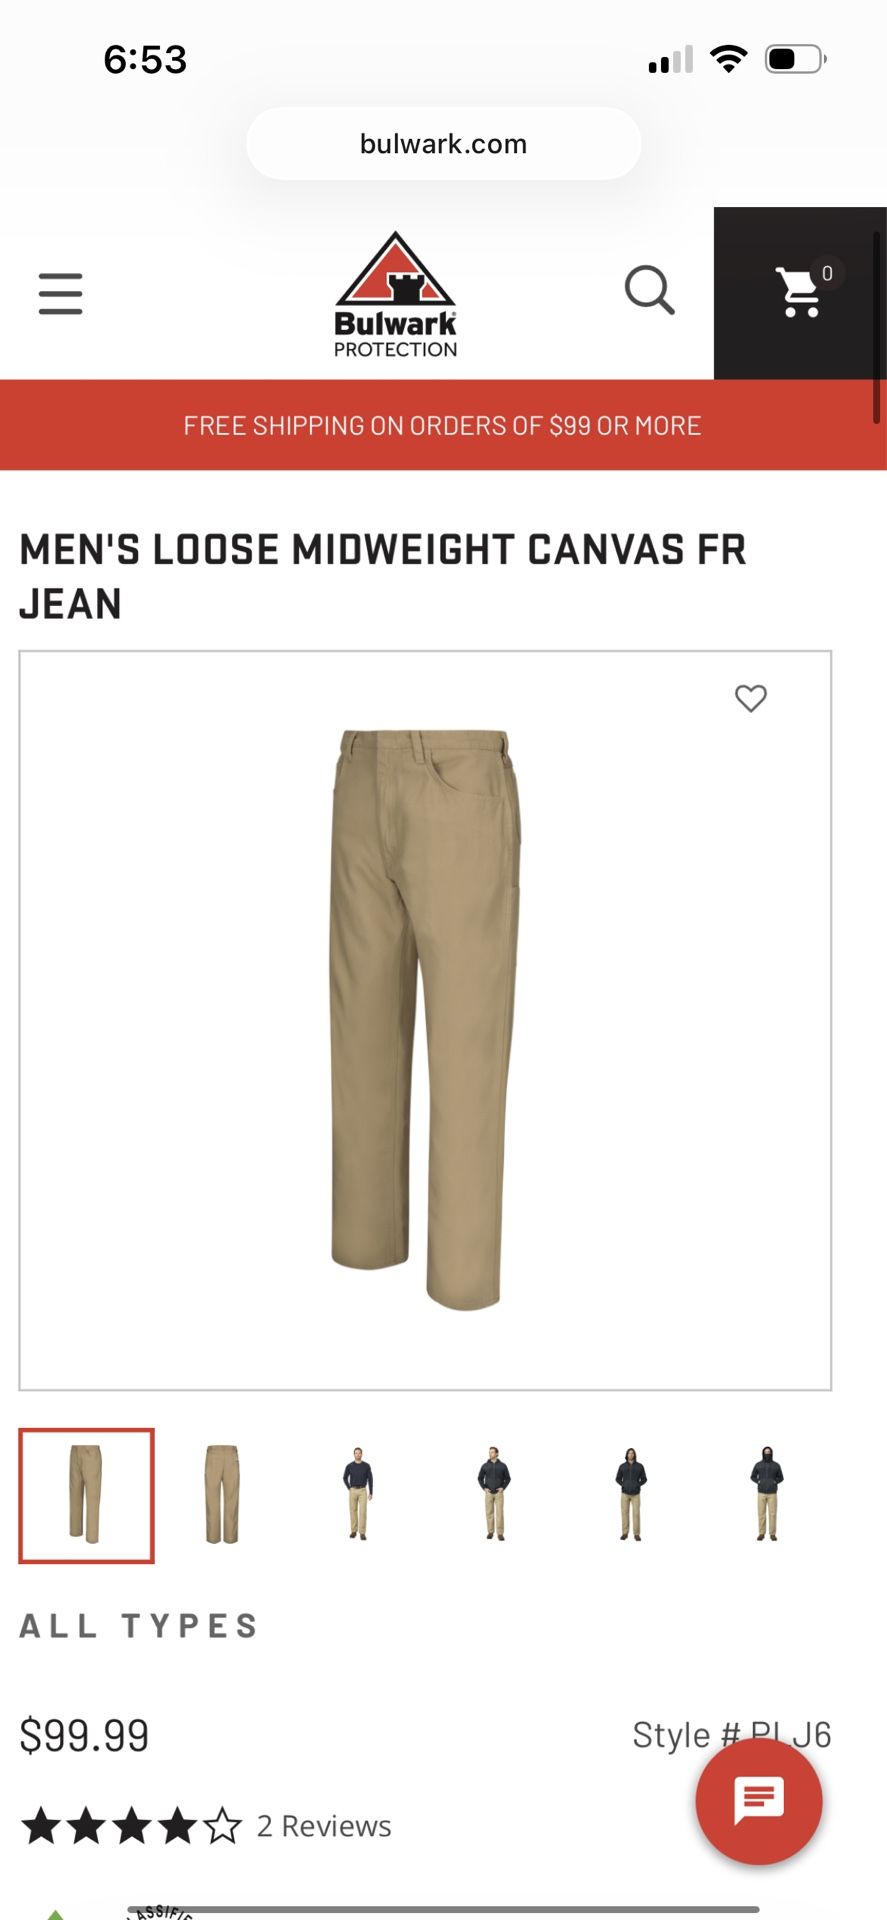This screenshot has height=1920, width=887.
Task: Tap the free shipping promo banner
Action: coord(443,425)
